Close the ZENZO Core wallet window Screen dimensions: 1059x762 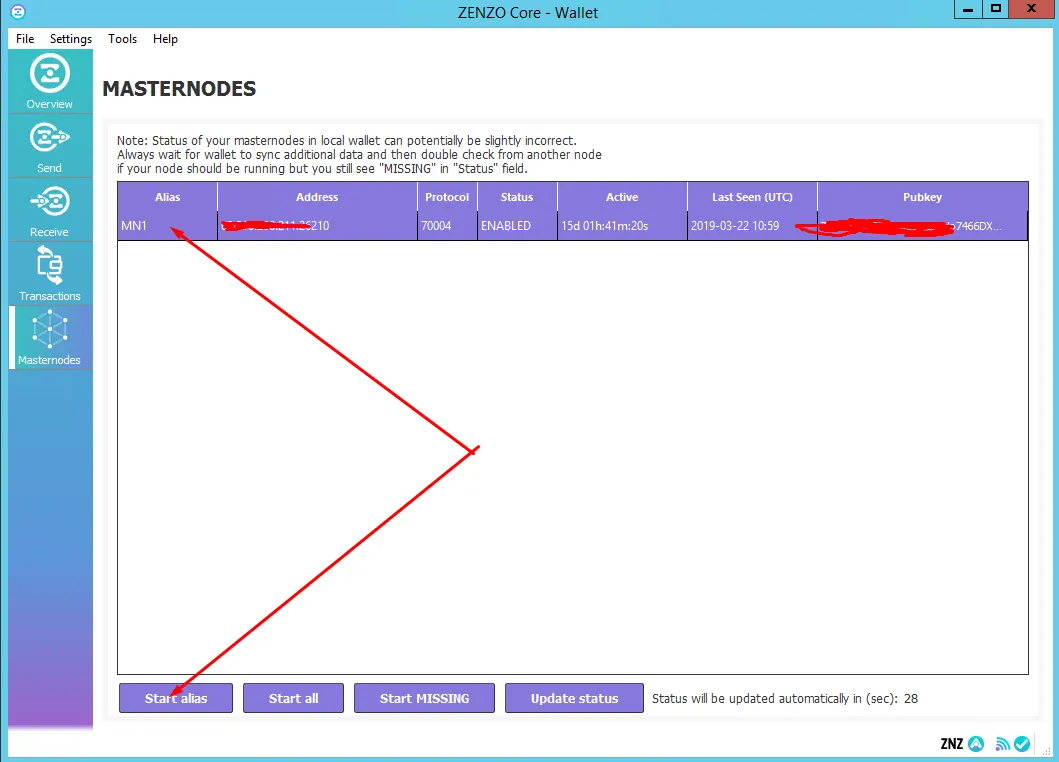tap(1031, 9)
